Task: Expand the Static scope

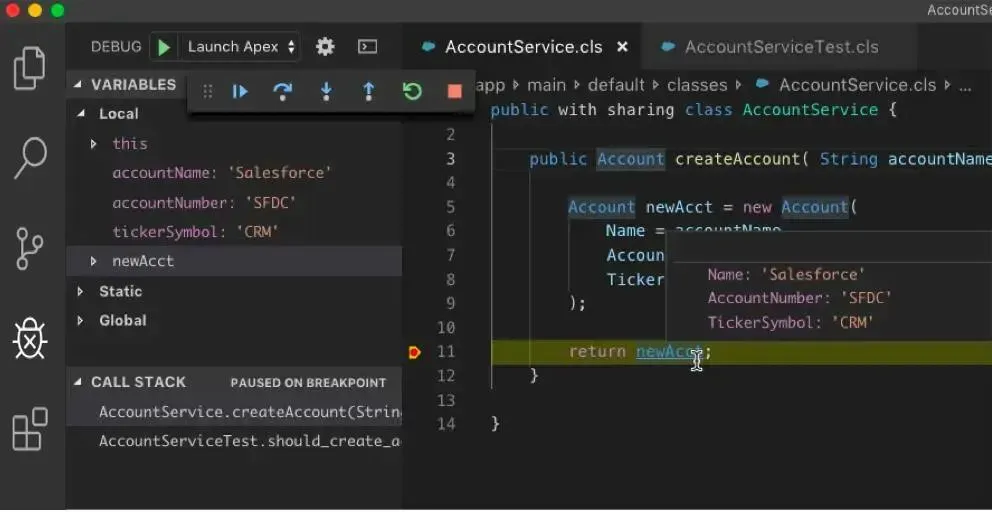Action: coord(80,291)
